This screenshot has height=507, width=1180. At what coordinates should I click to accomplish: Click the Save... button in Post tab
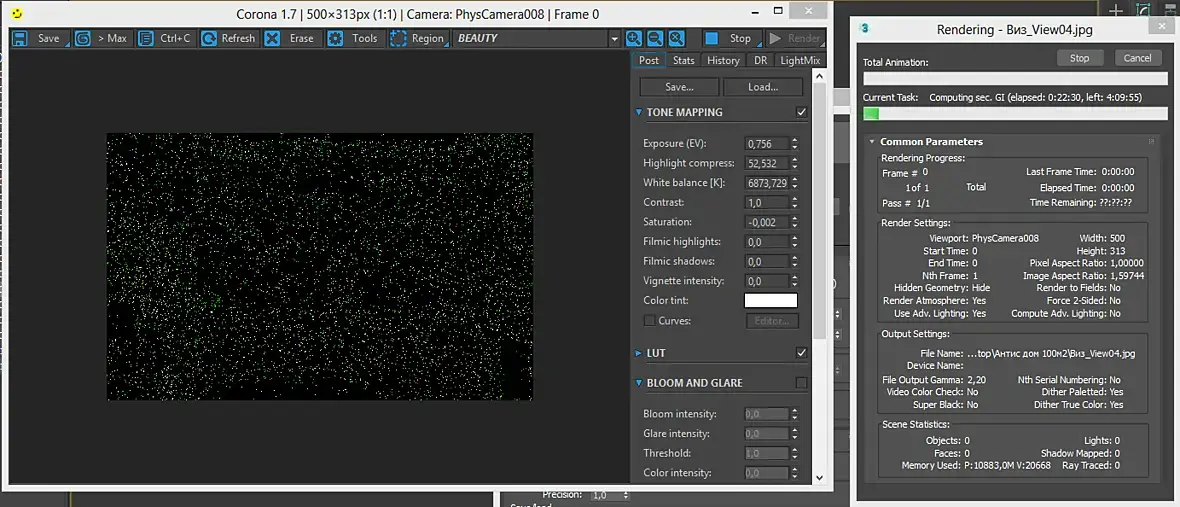tap(680, 87)
